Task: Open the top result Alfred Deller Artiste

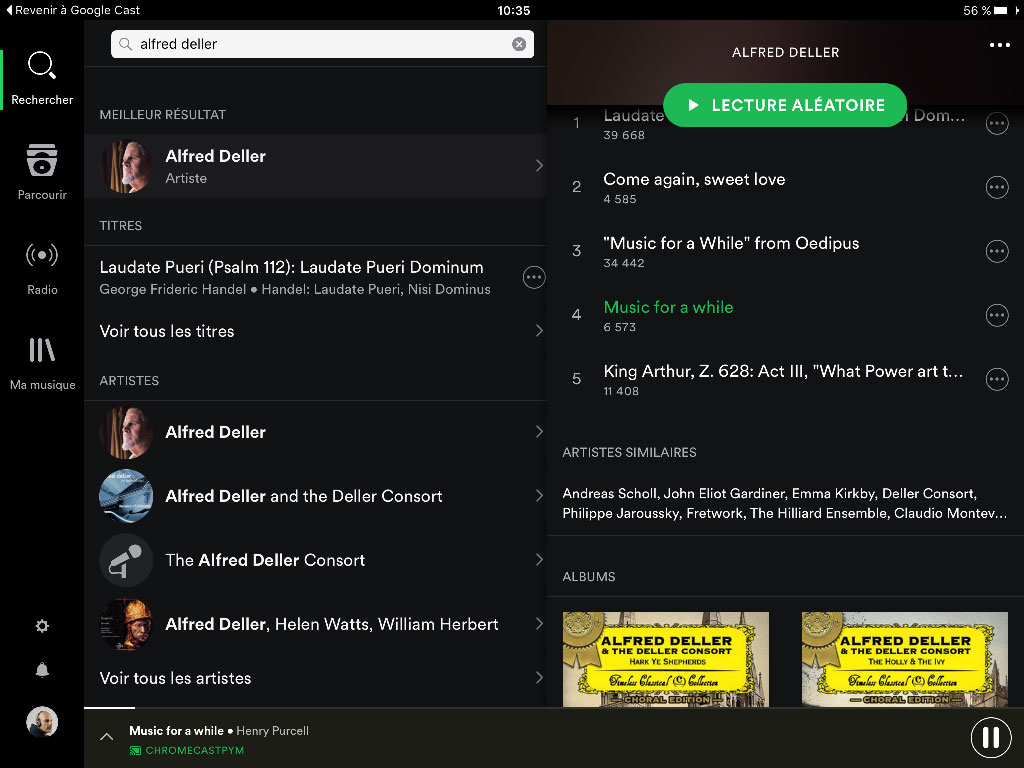Action: [x=315, y=166]
